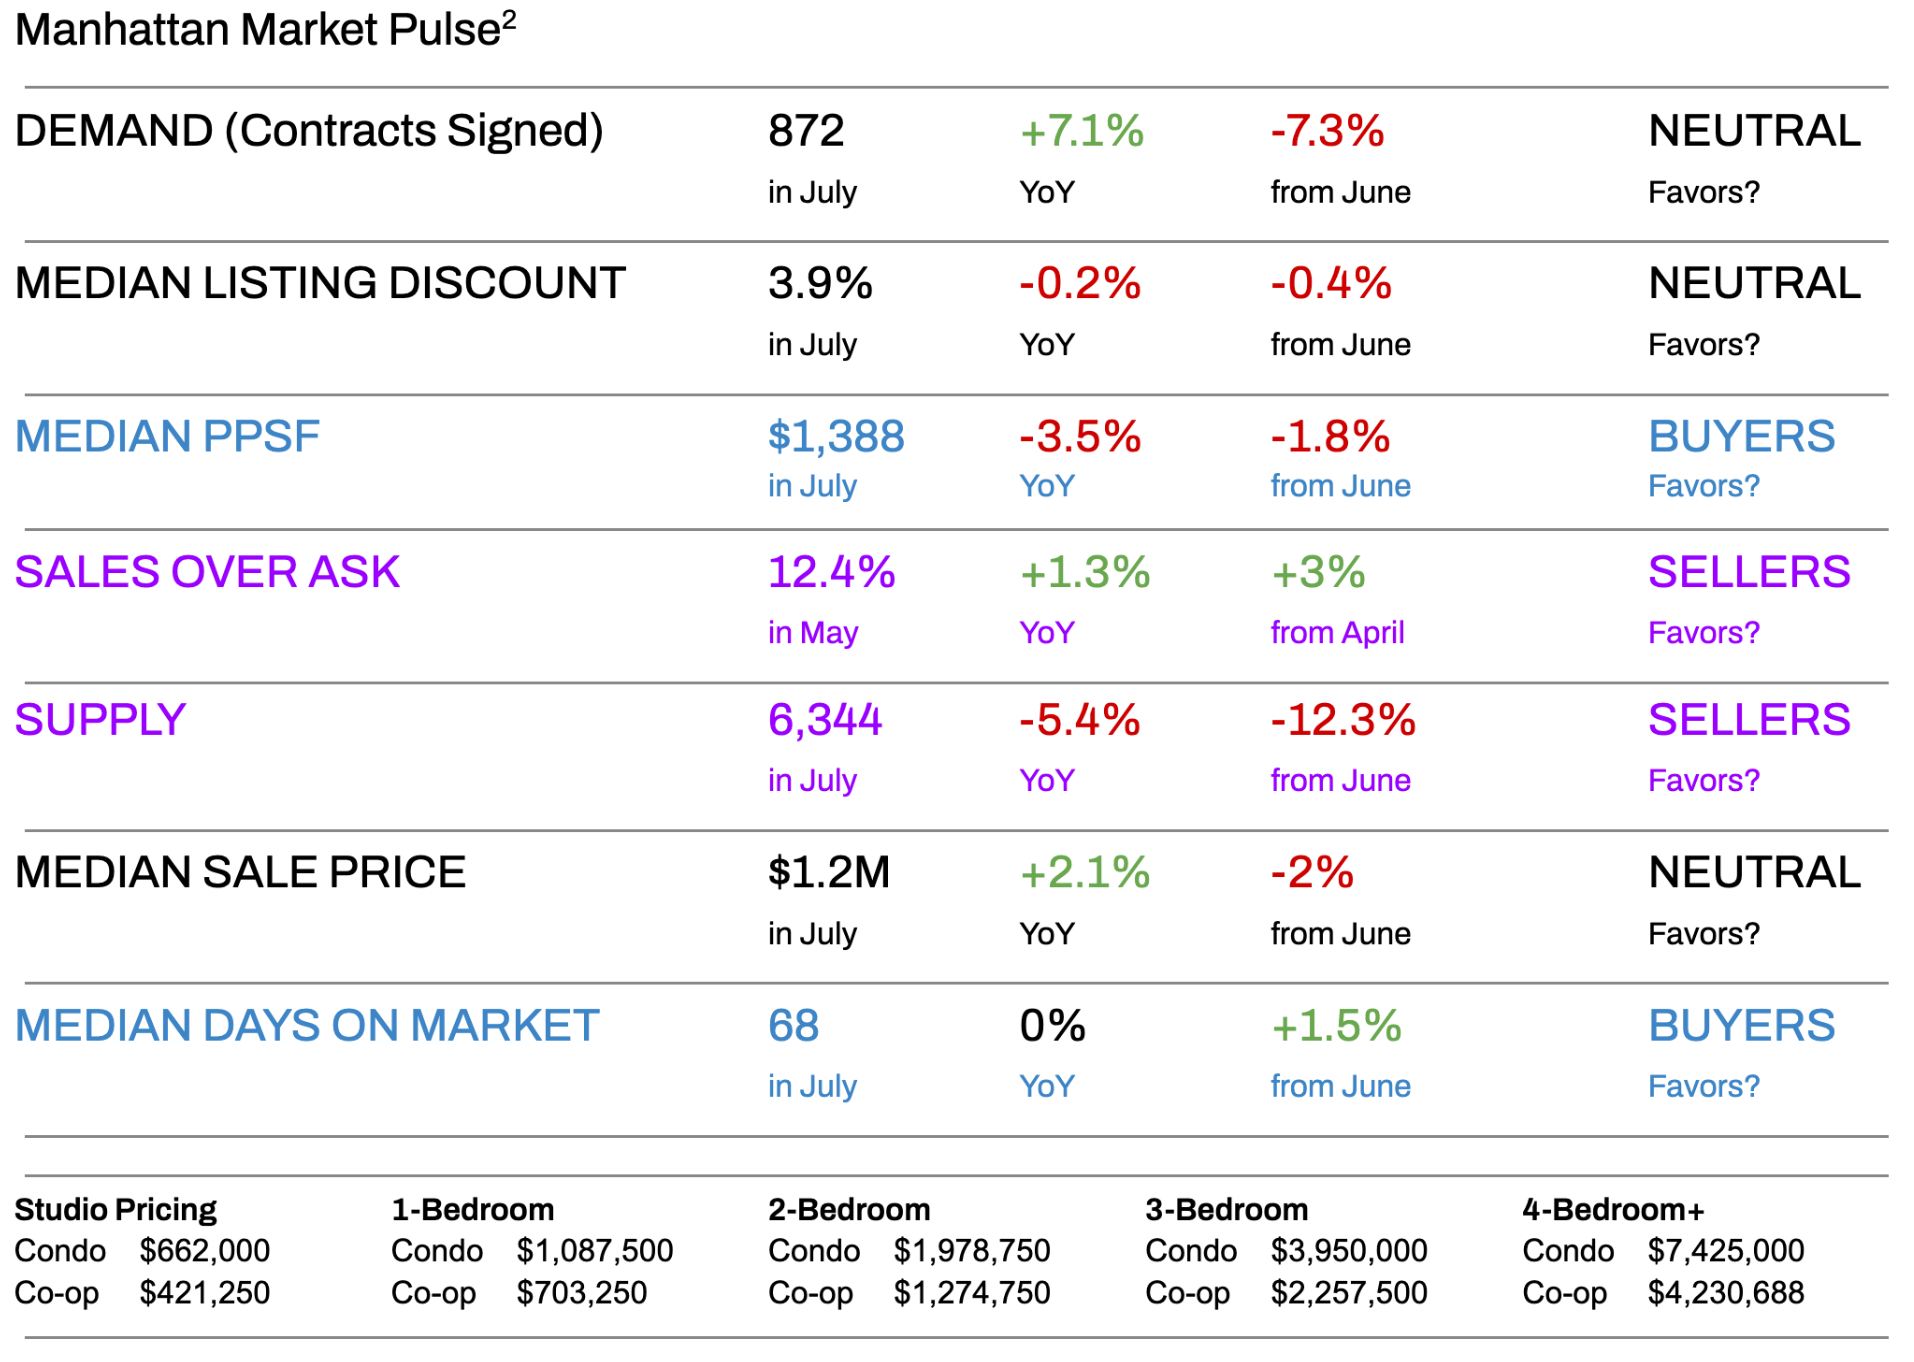The image size is (1914, 1362).
Task: Open the purple "SALES OVER ASK" label
Action: tap(207, 572)
